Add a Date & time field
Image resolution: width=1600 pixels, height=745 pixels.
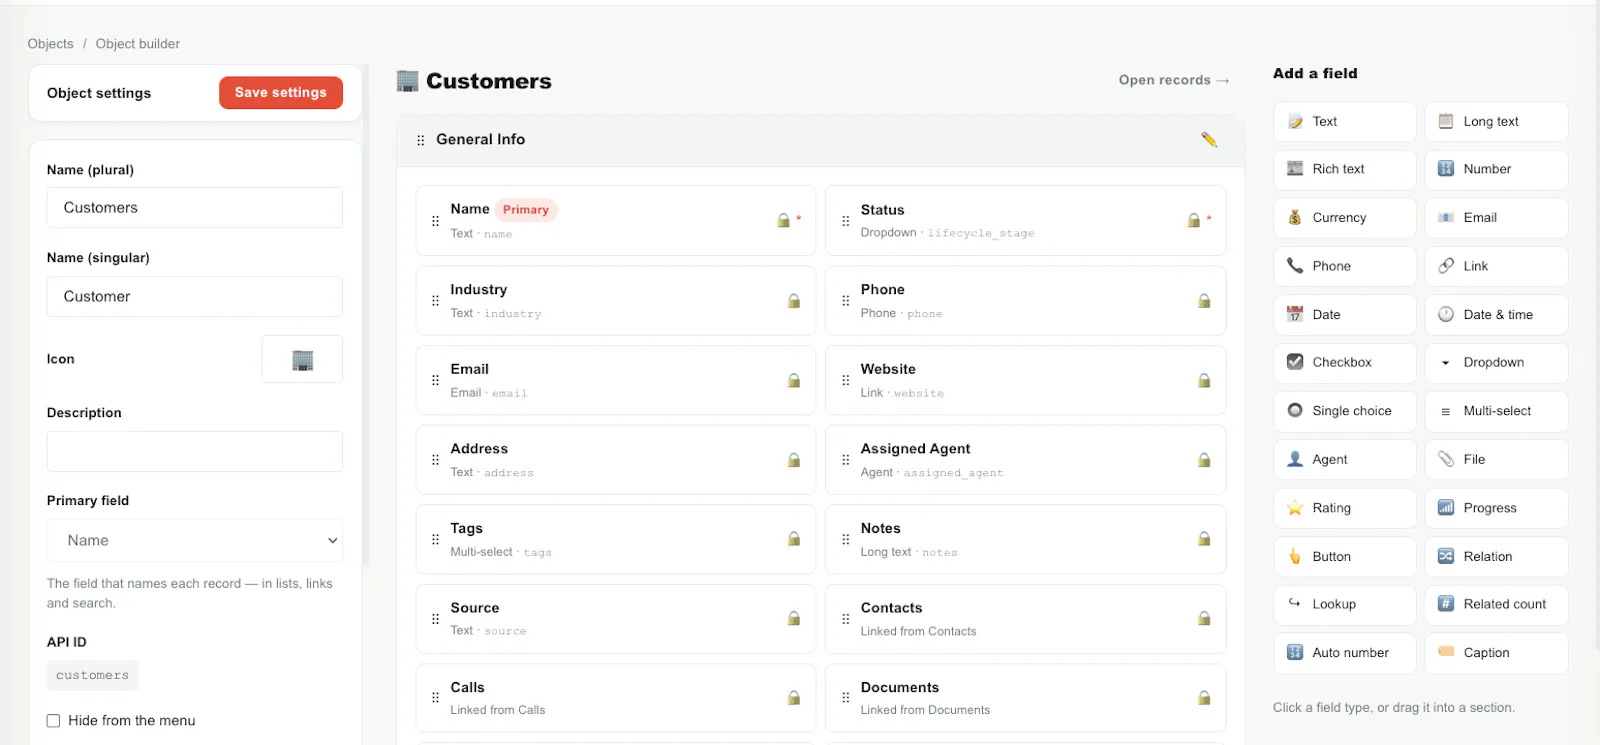click(x=1496, y=315)
